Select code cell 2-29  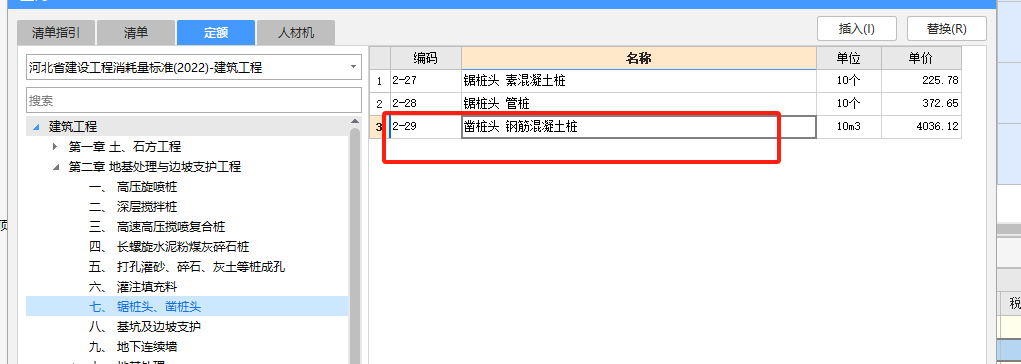pos(426,127)
